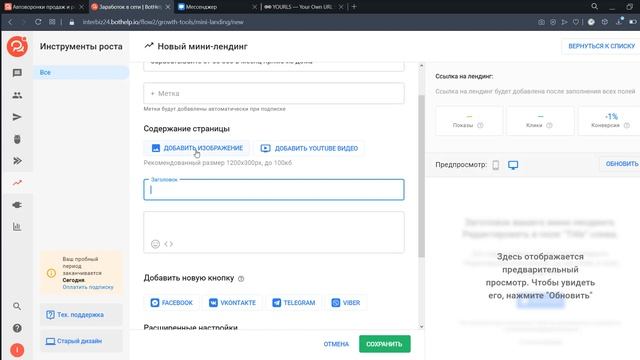The image size is (640, 360).
Task: Select Все in growth tools list
Action: click(x=81, y=72)
